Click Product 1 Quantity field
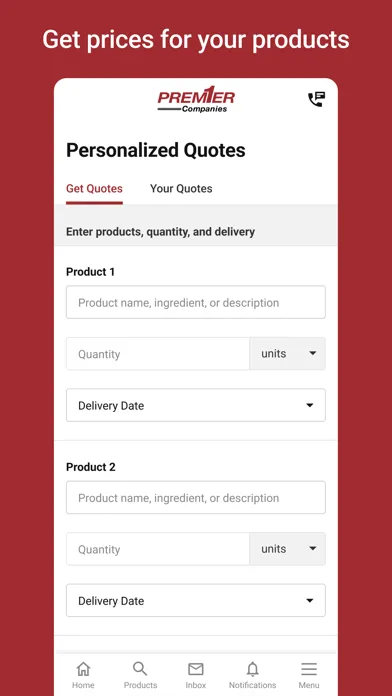 click(158, 354)
